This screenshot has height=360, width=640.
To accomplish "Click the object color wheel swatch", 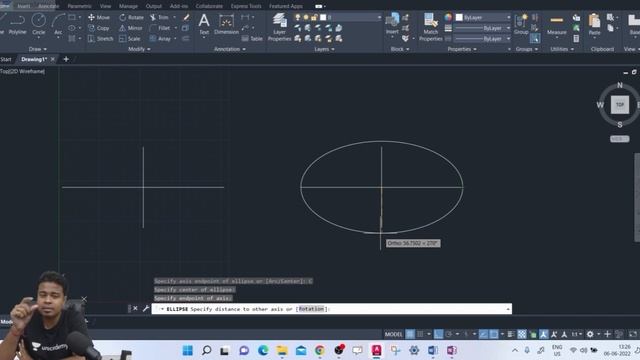I will [x=448, y=17].
